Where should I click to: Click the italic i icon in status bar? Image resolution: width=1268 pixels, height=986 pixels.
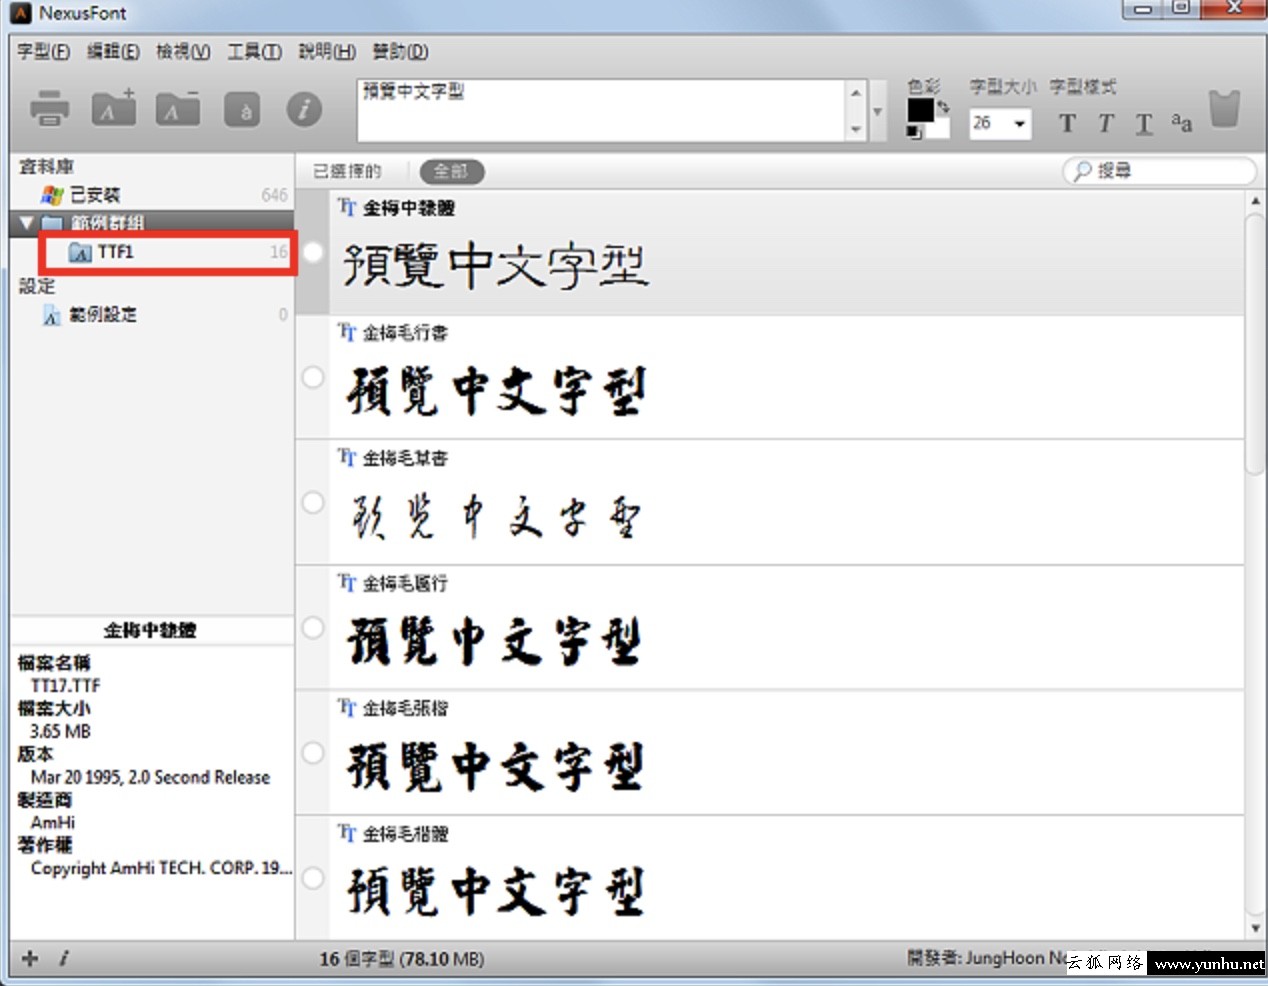pos(63,959)
